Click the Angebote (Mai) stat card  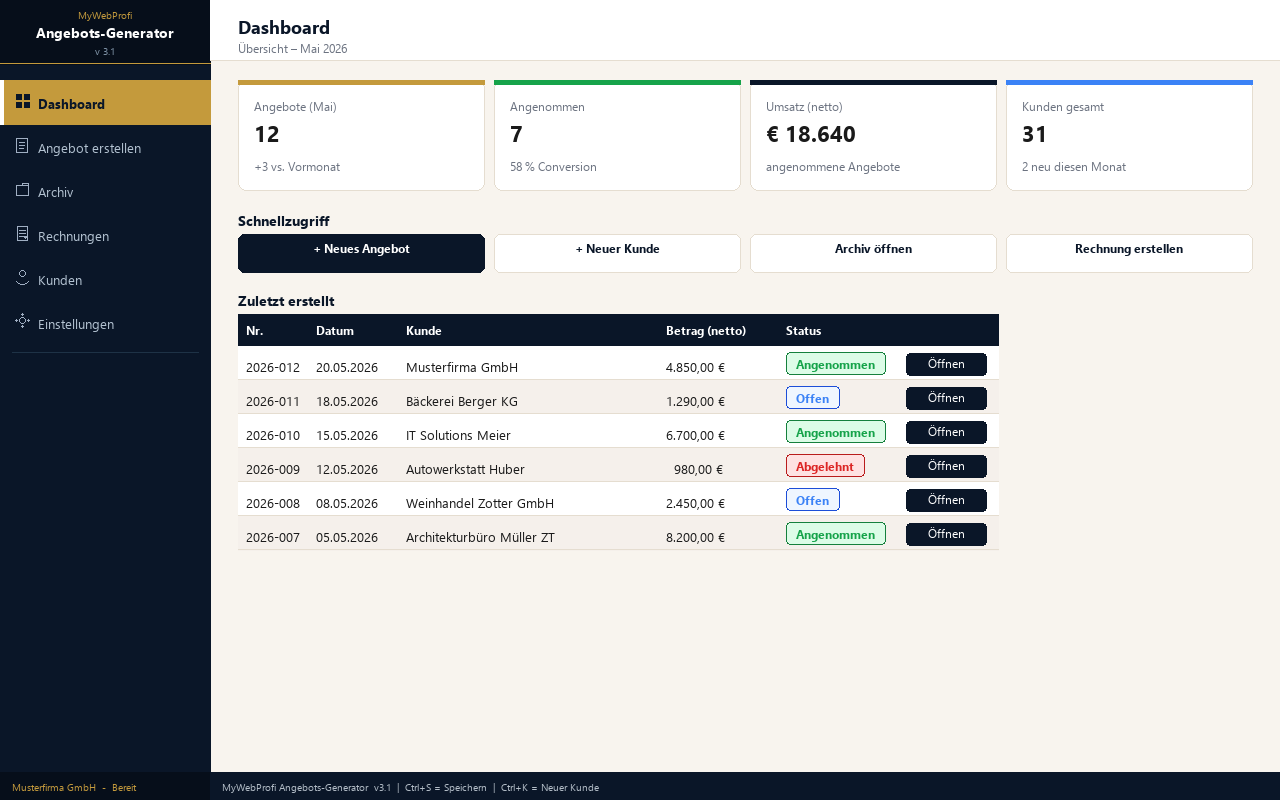point(361,135)
